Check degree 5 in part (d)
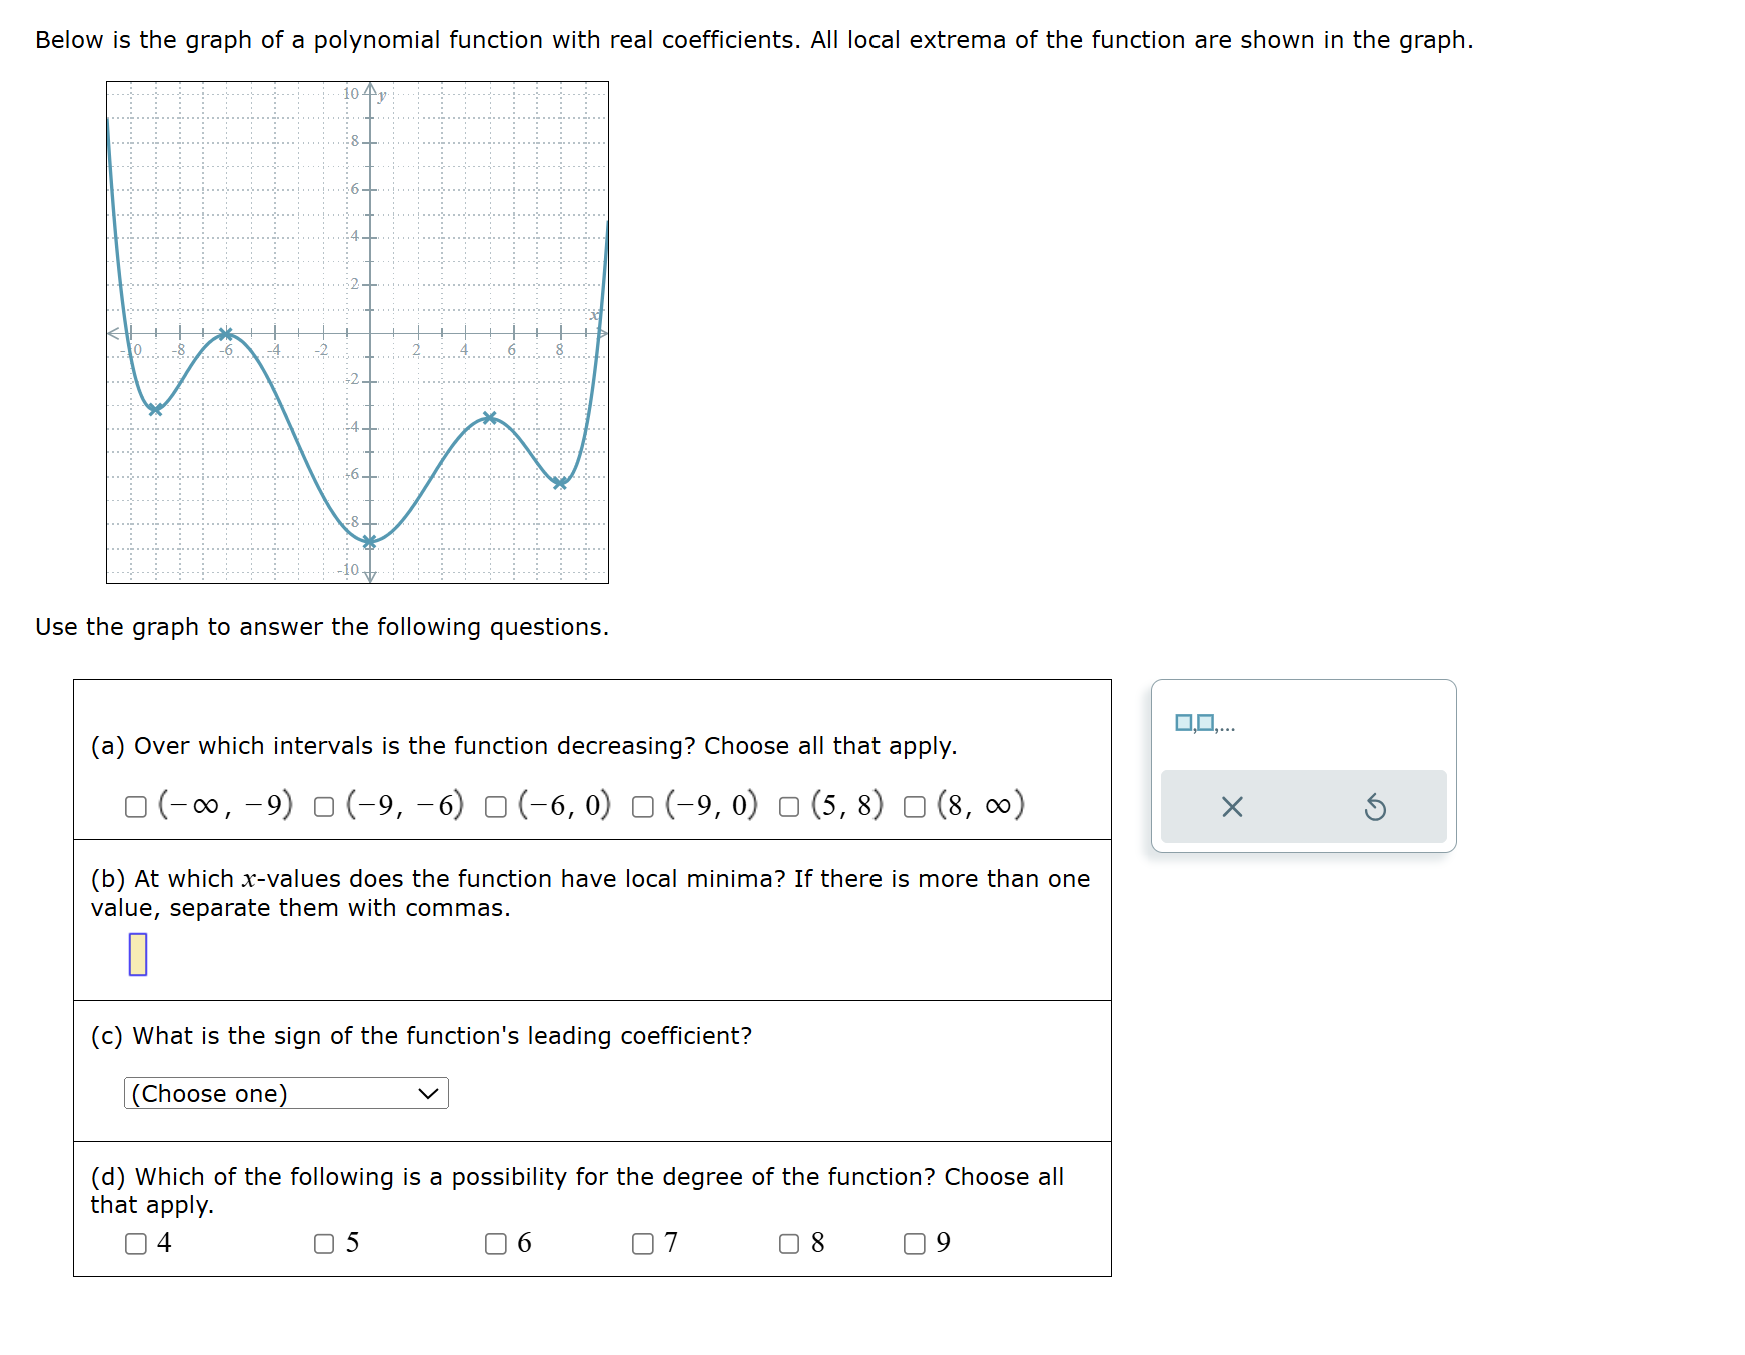This screenshot has width=1745, height=1355. 323,1244
